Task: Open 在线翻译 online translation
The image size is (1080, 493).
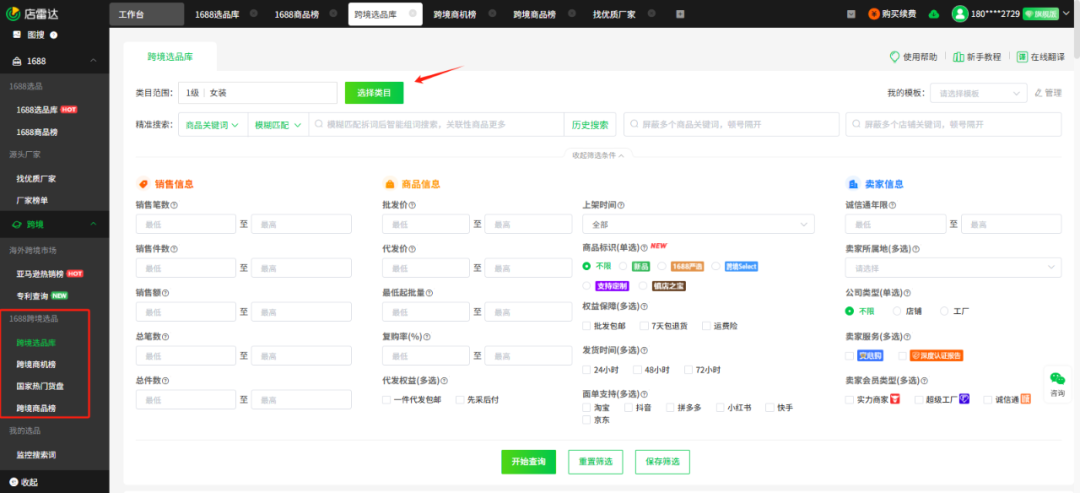Action: (1041, 57)
